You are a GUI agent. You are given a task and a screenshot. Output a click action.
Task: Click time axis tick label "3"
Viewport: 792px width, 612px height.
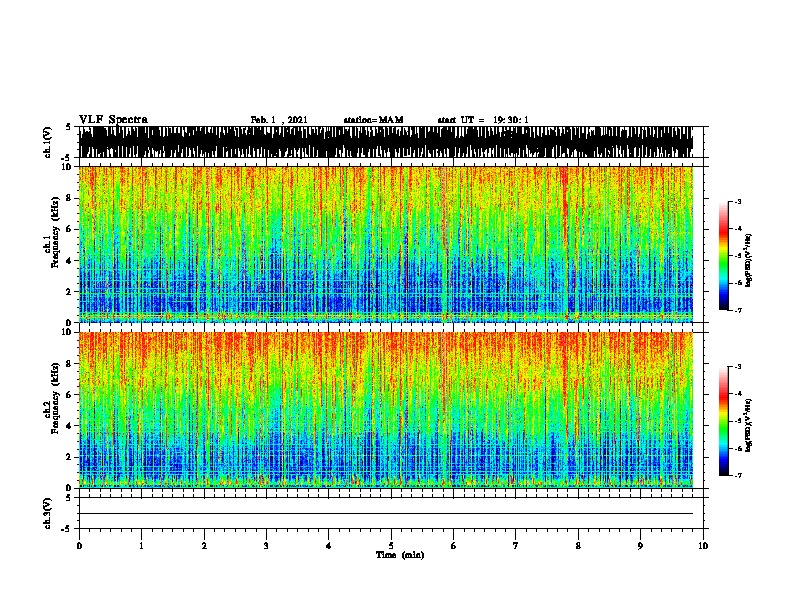(266, 546)
